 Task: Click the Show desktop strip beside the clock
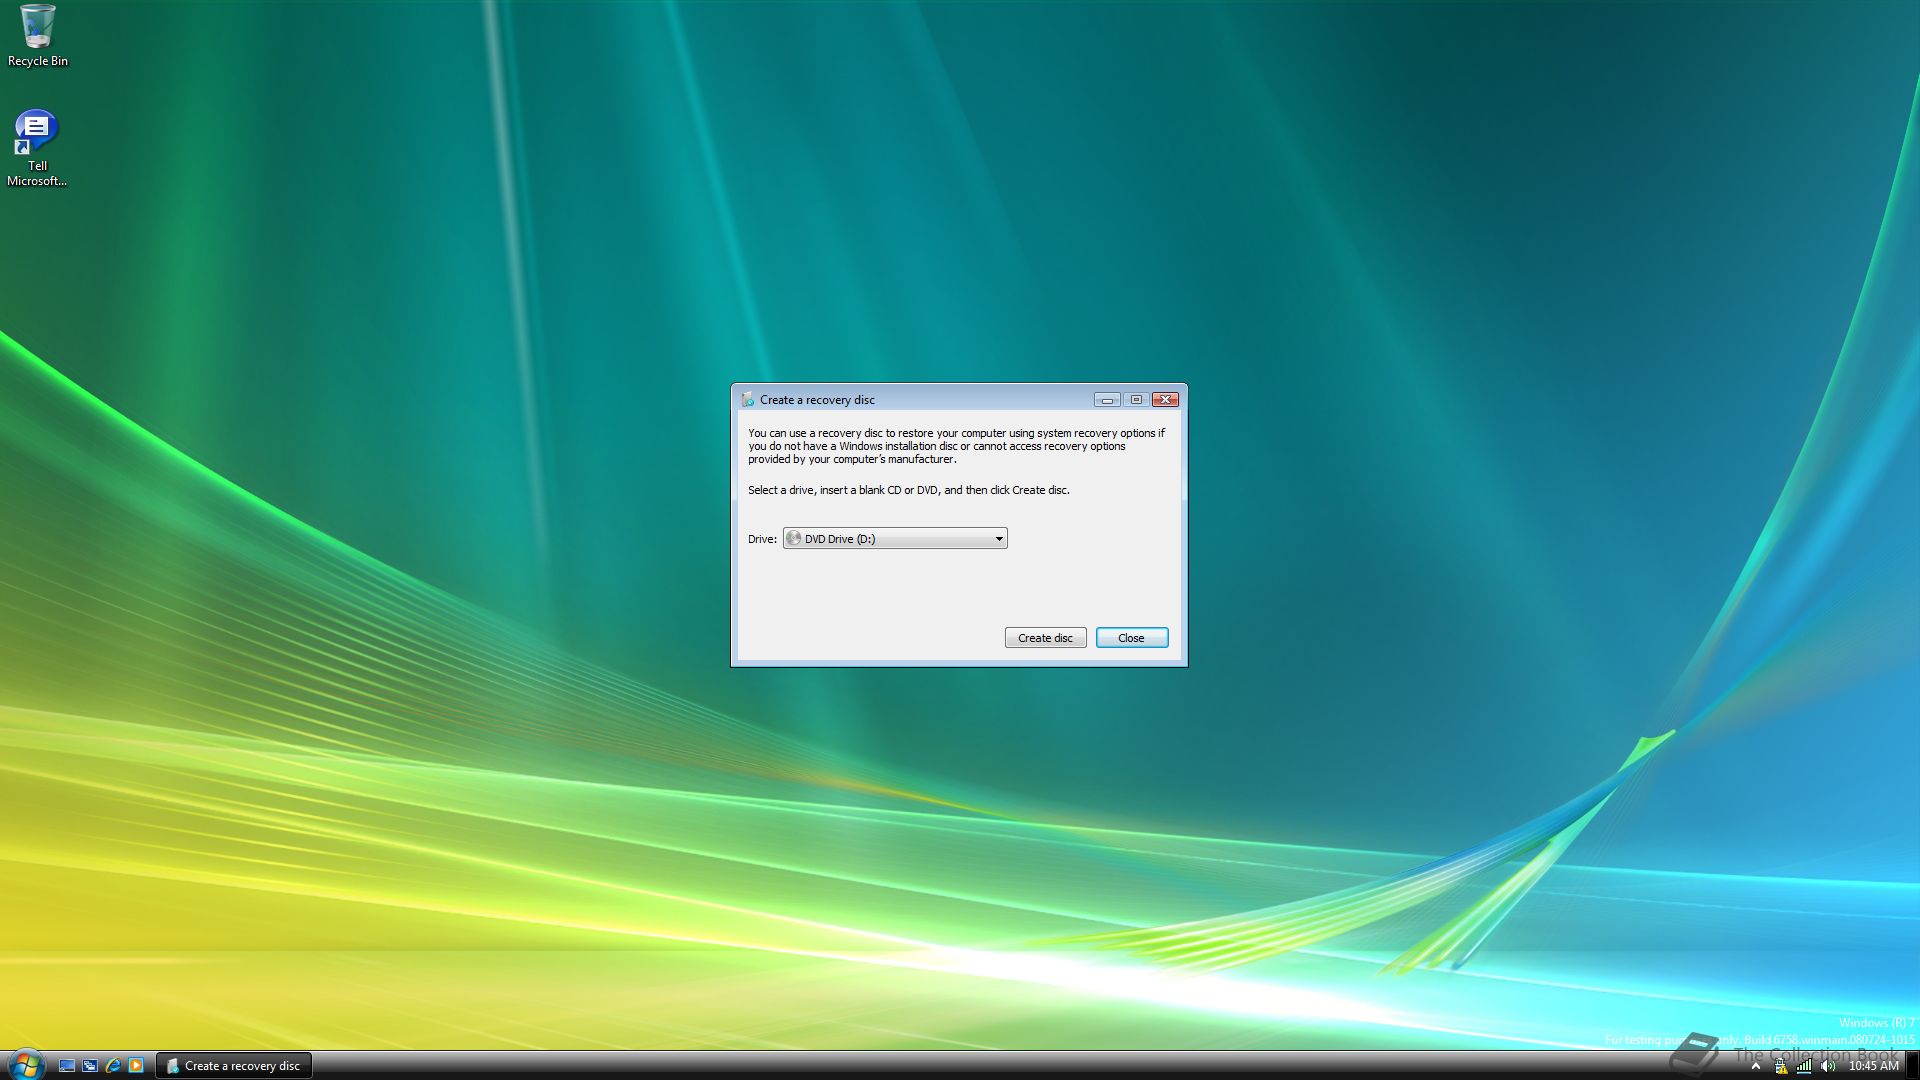(x=1913, y=1066)
